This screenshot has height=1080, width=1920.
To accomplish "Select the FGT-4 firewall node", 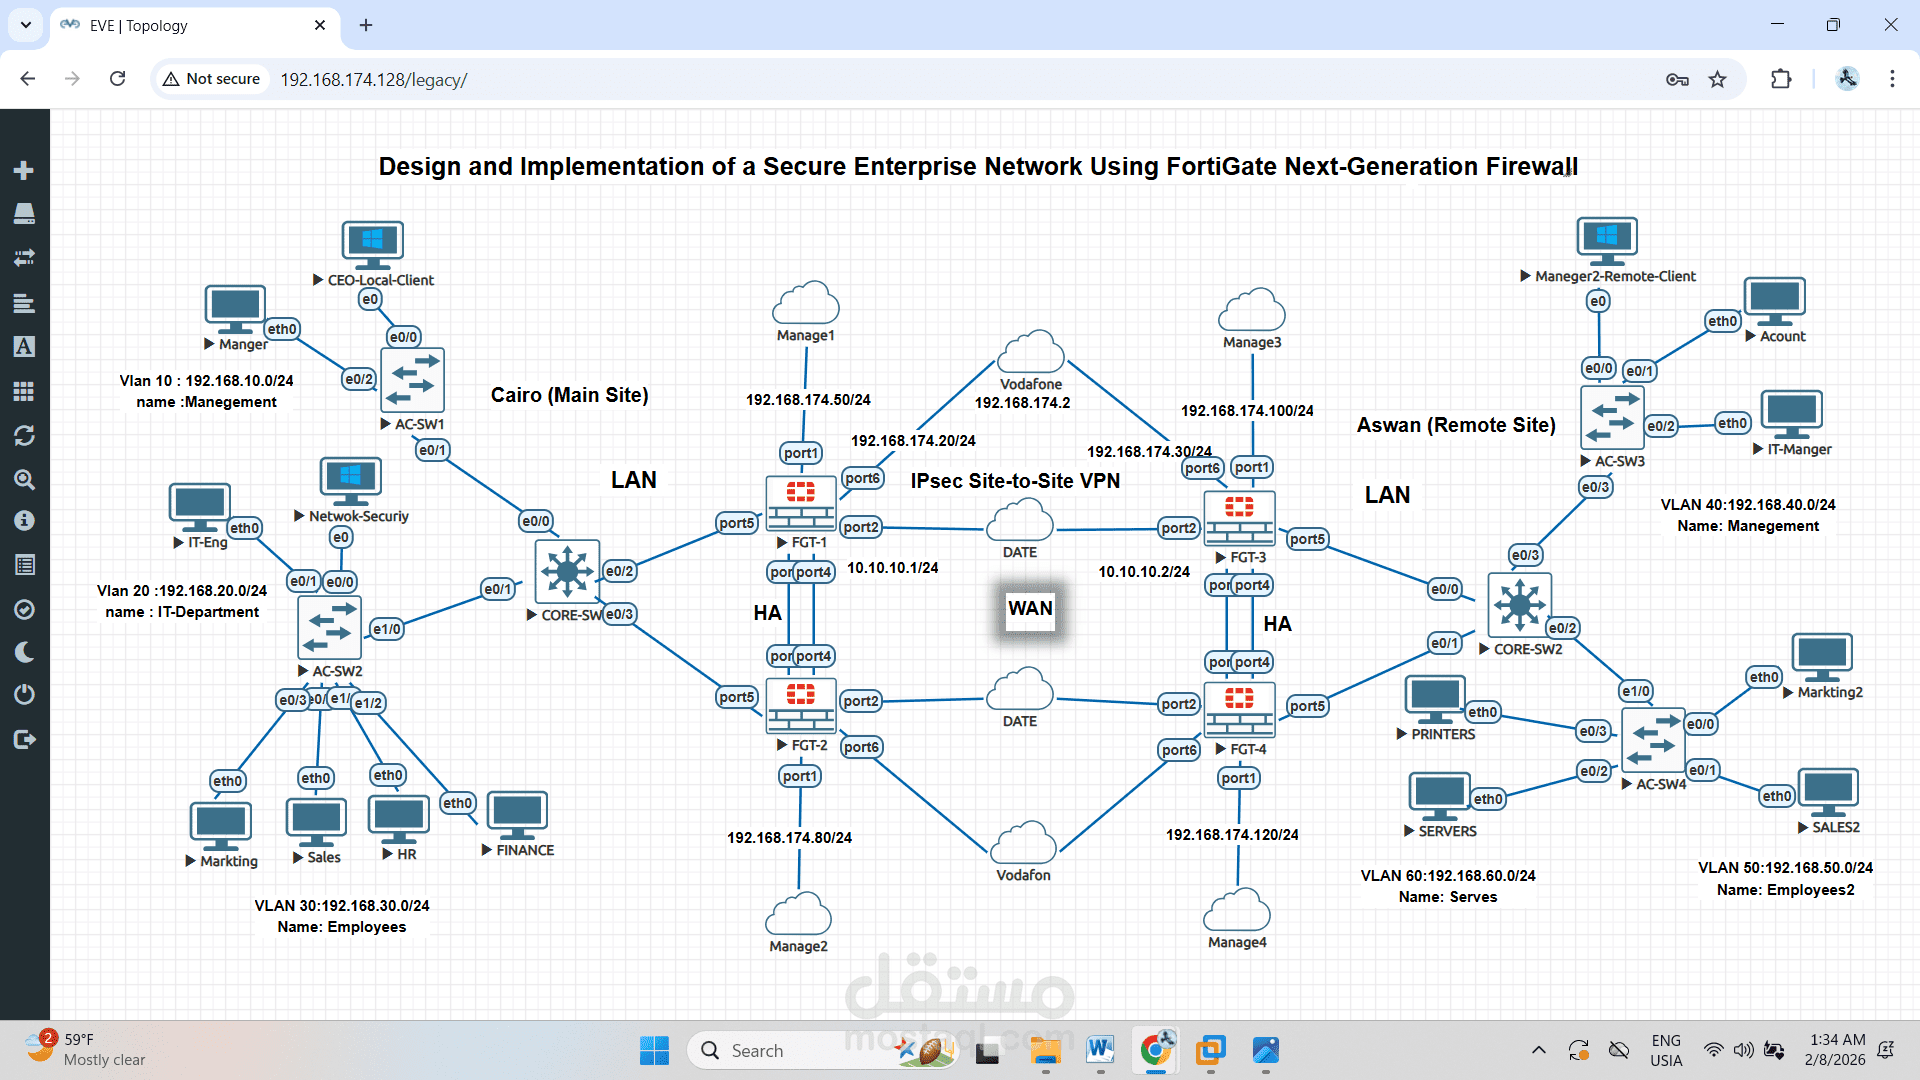I will 1240,709.
